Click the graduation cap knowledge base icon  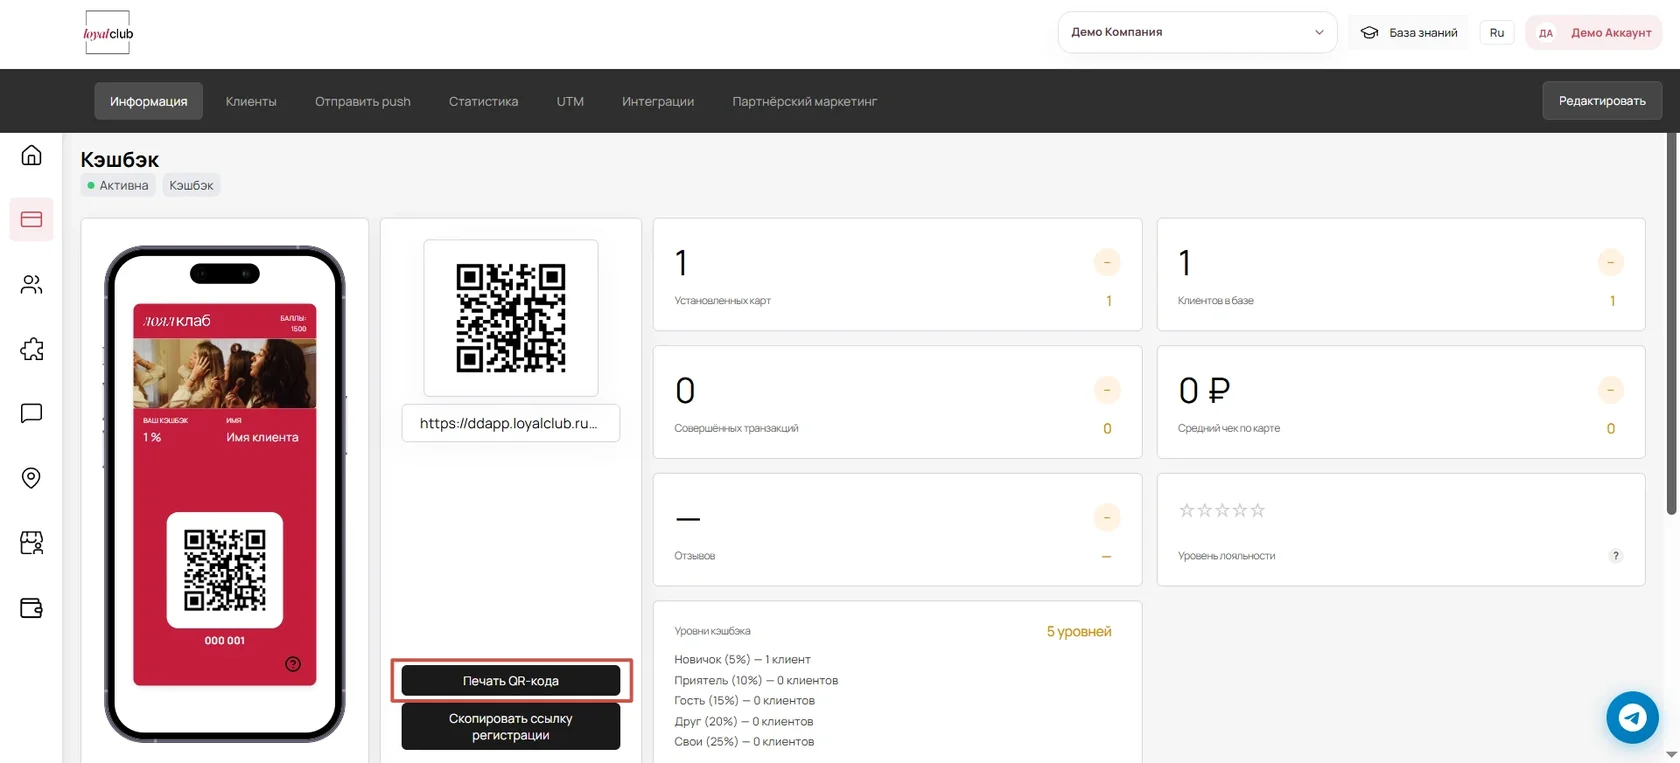(1370, 33)
